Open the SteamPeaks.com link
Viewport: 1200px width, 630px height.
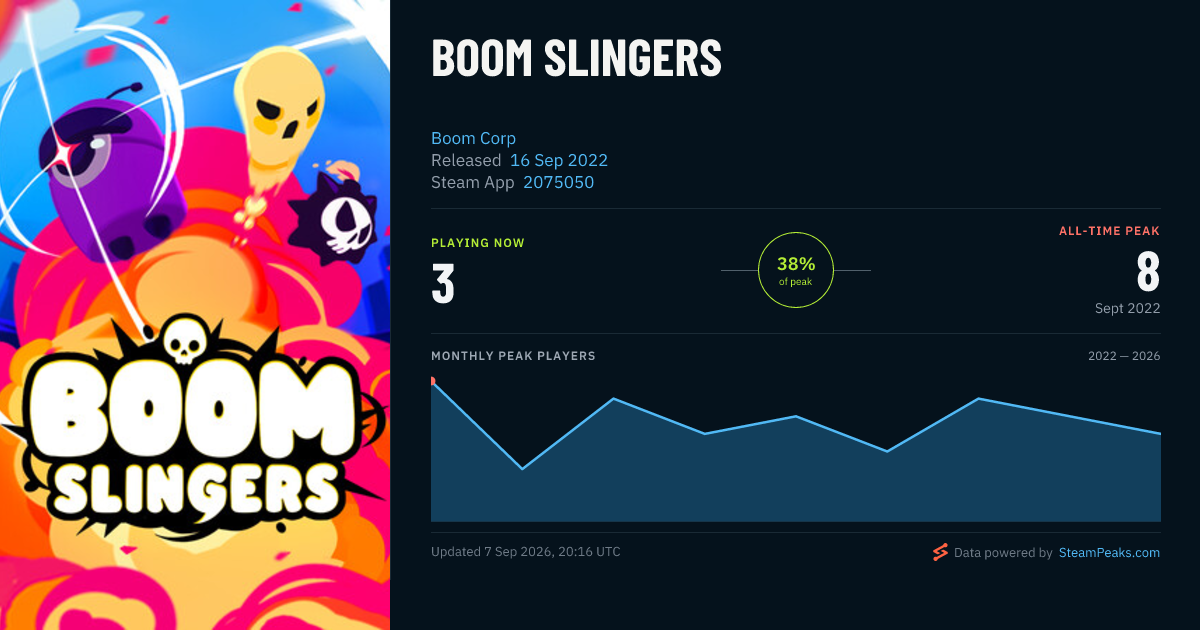tap(1109, 552)
